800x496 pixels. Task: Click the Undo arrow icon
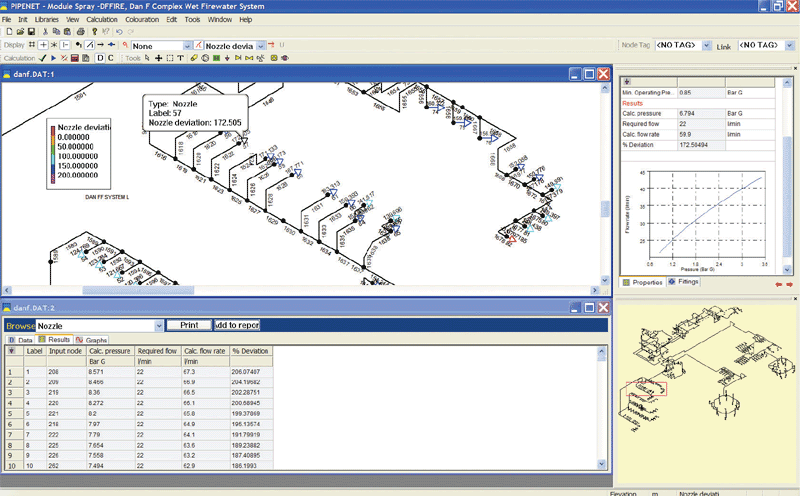[x=119, y=32]
